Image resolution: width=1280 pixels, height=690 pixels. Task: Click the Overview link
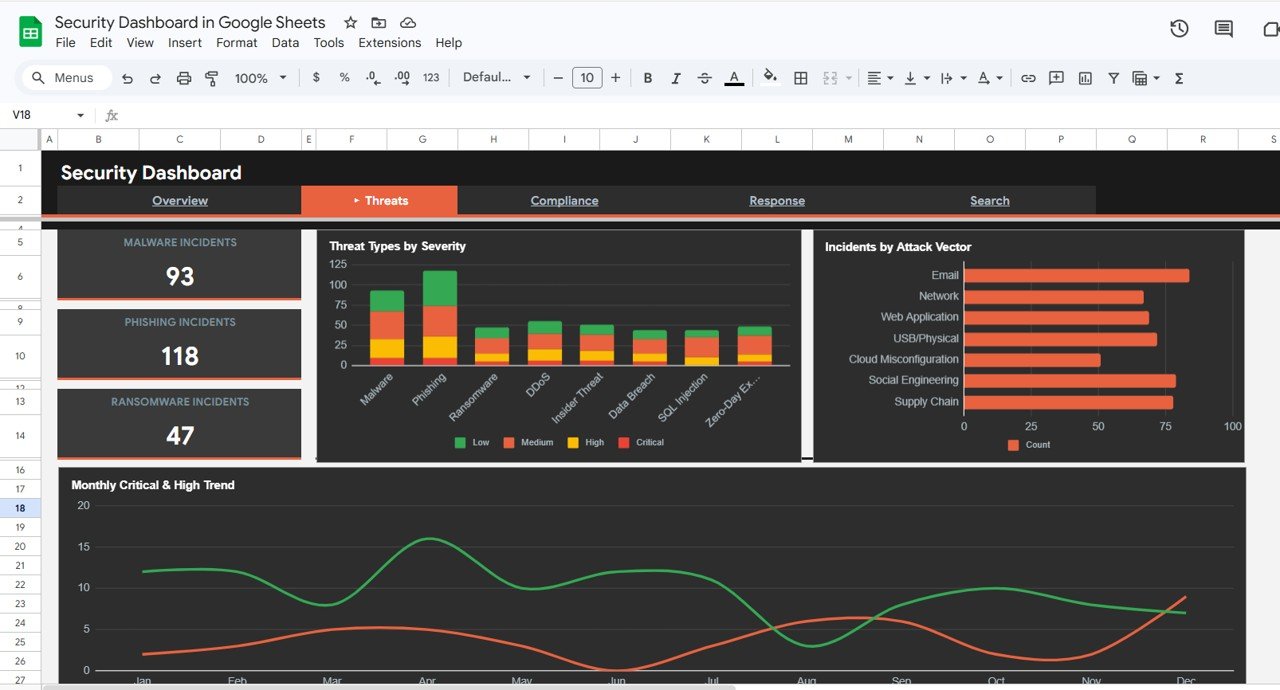180,201
